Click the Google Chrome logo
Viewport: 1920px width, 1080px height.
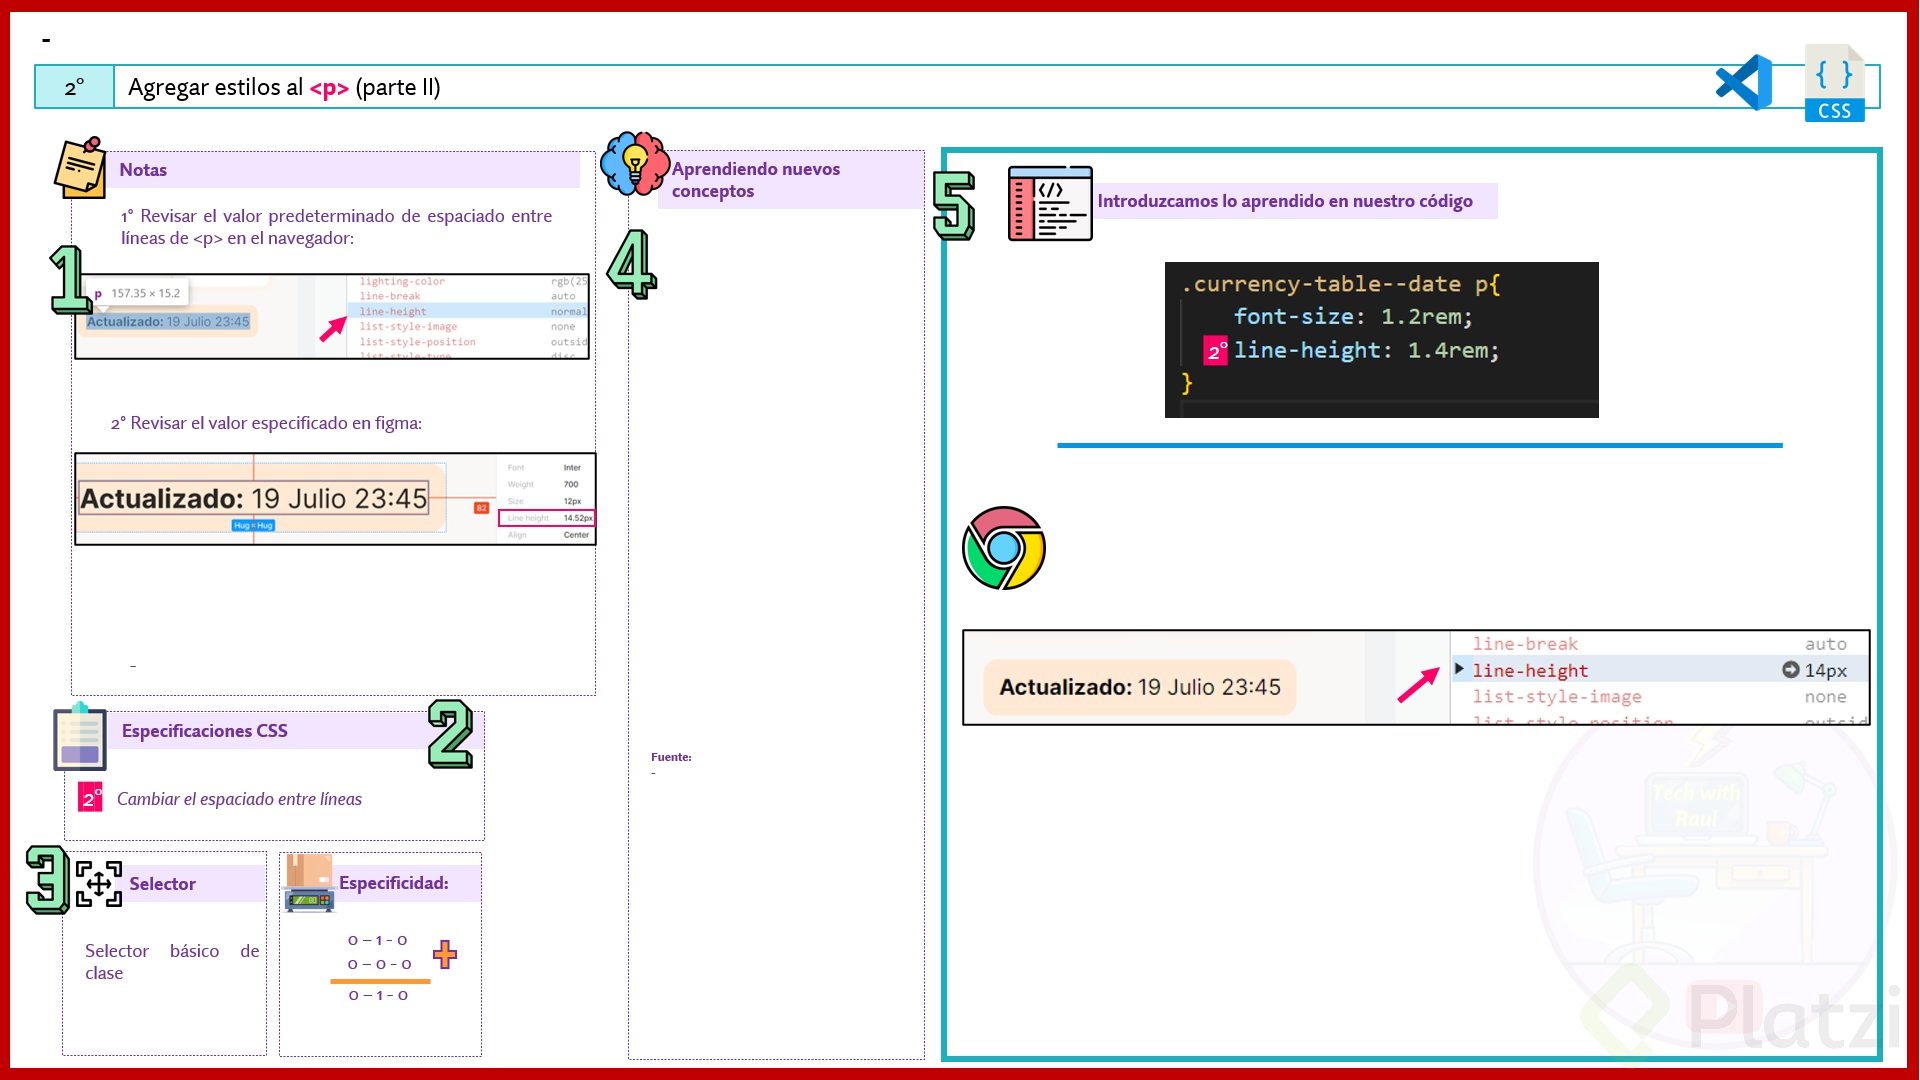click(1004, 548)
